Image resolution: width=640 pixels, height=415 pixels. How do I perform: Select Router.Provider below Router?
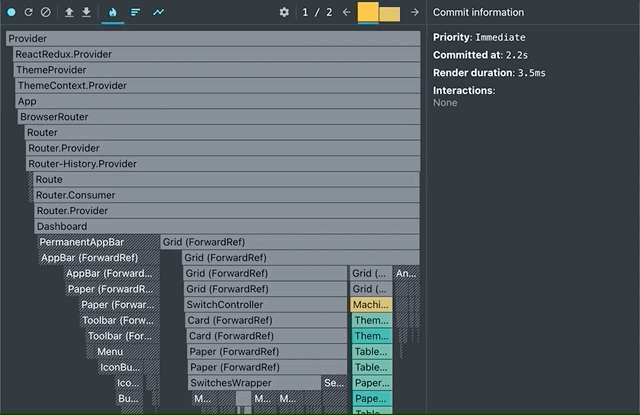tap(223, 148)
